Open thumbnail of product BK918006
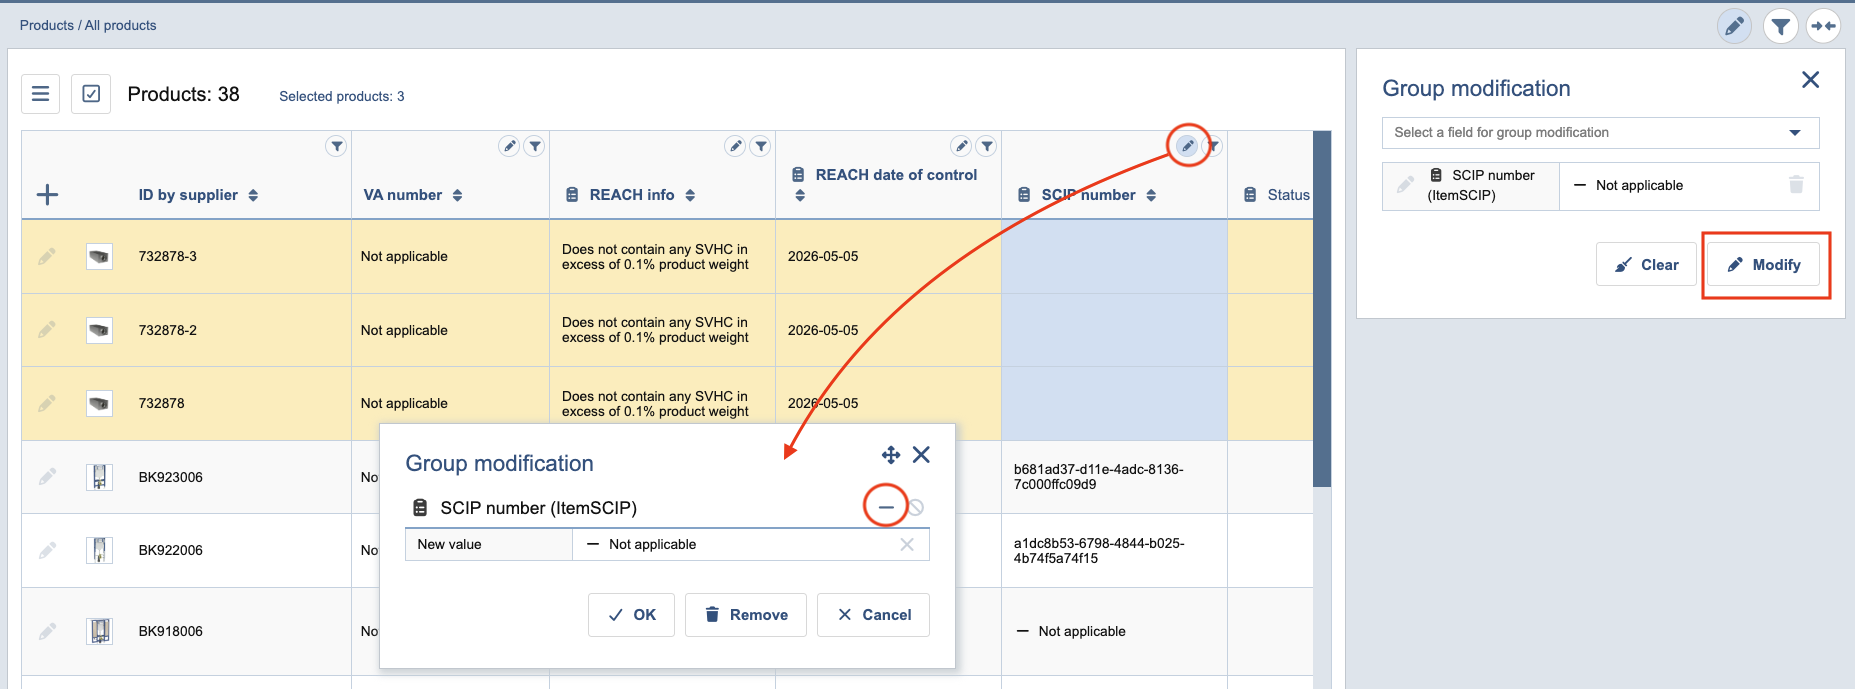Viewport: 1855px width, 689px height. pyautogui.click(x=99, y=631)
